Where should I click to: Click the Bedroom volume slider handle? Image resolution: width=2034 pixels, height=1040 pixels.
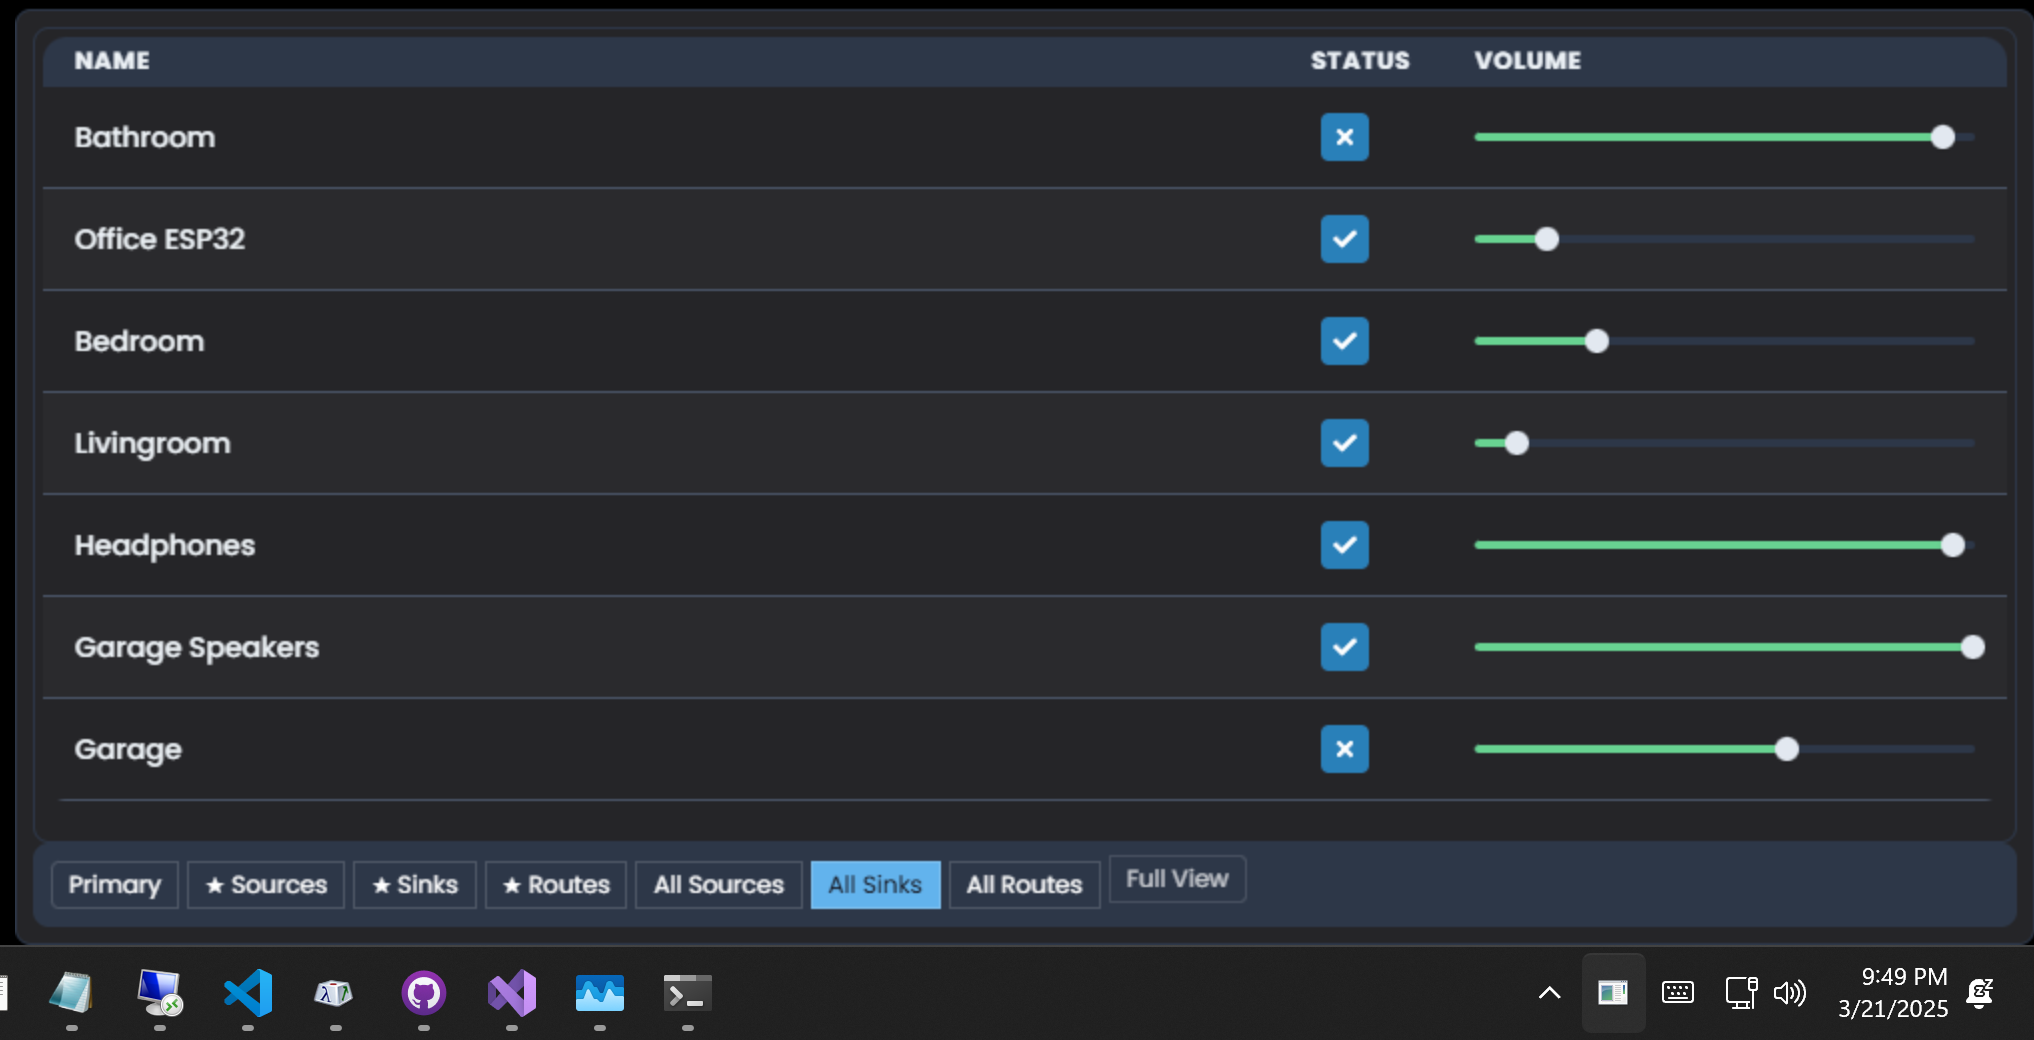[x=1597, y=341]
